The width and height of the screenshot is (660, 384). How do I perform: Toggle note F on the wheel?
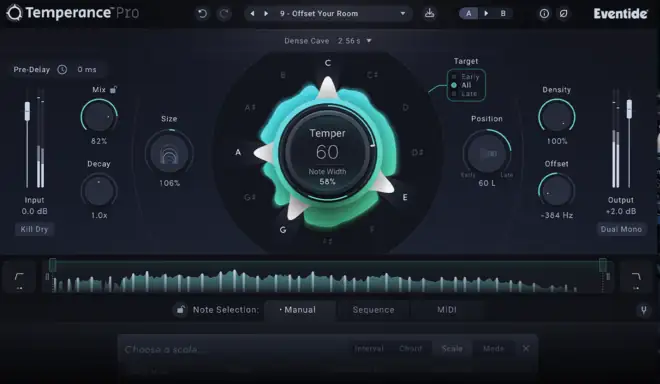(372, 229)
